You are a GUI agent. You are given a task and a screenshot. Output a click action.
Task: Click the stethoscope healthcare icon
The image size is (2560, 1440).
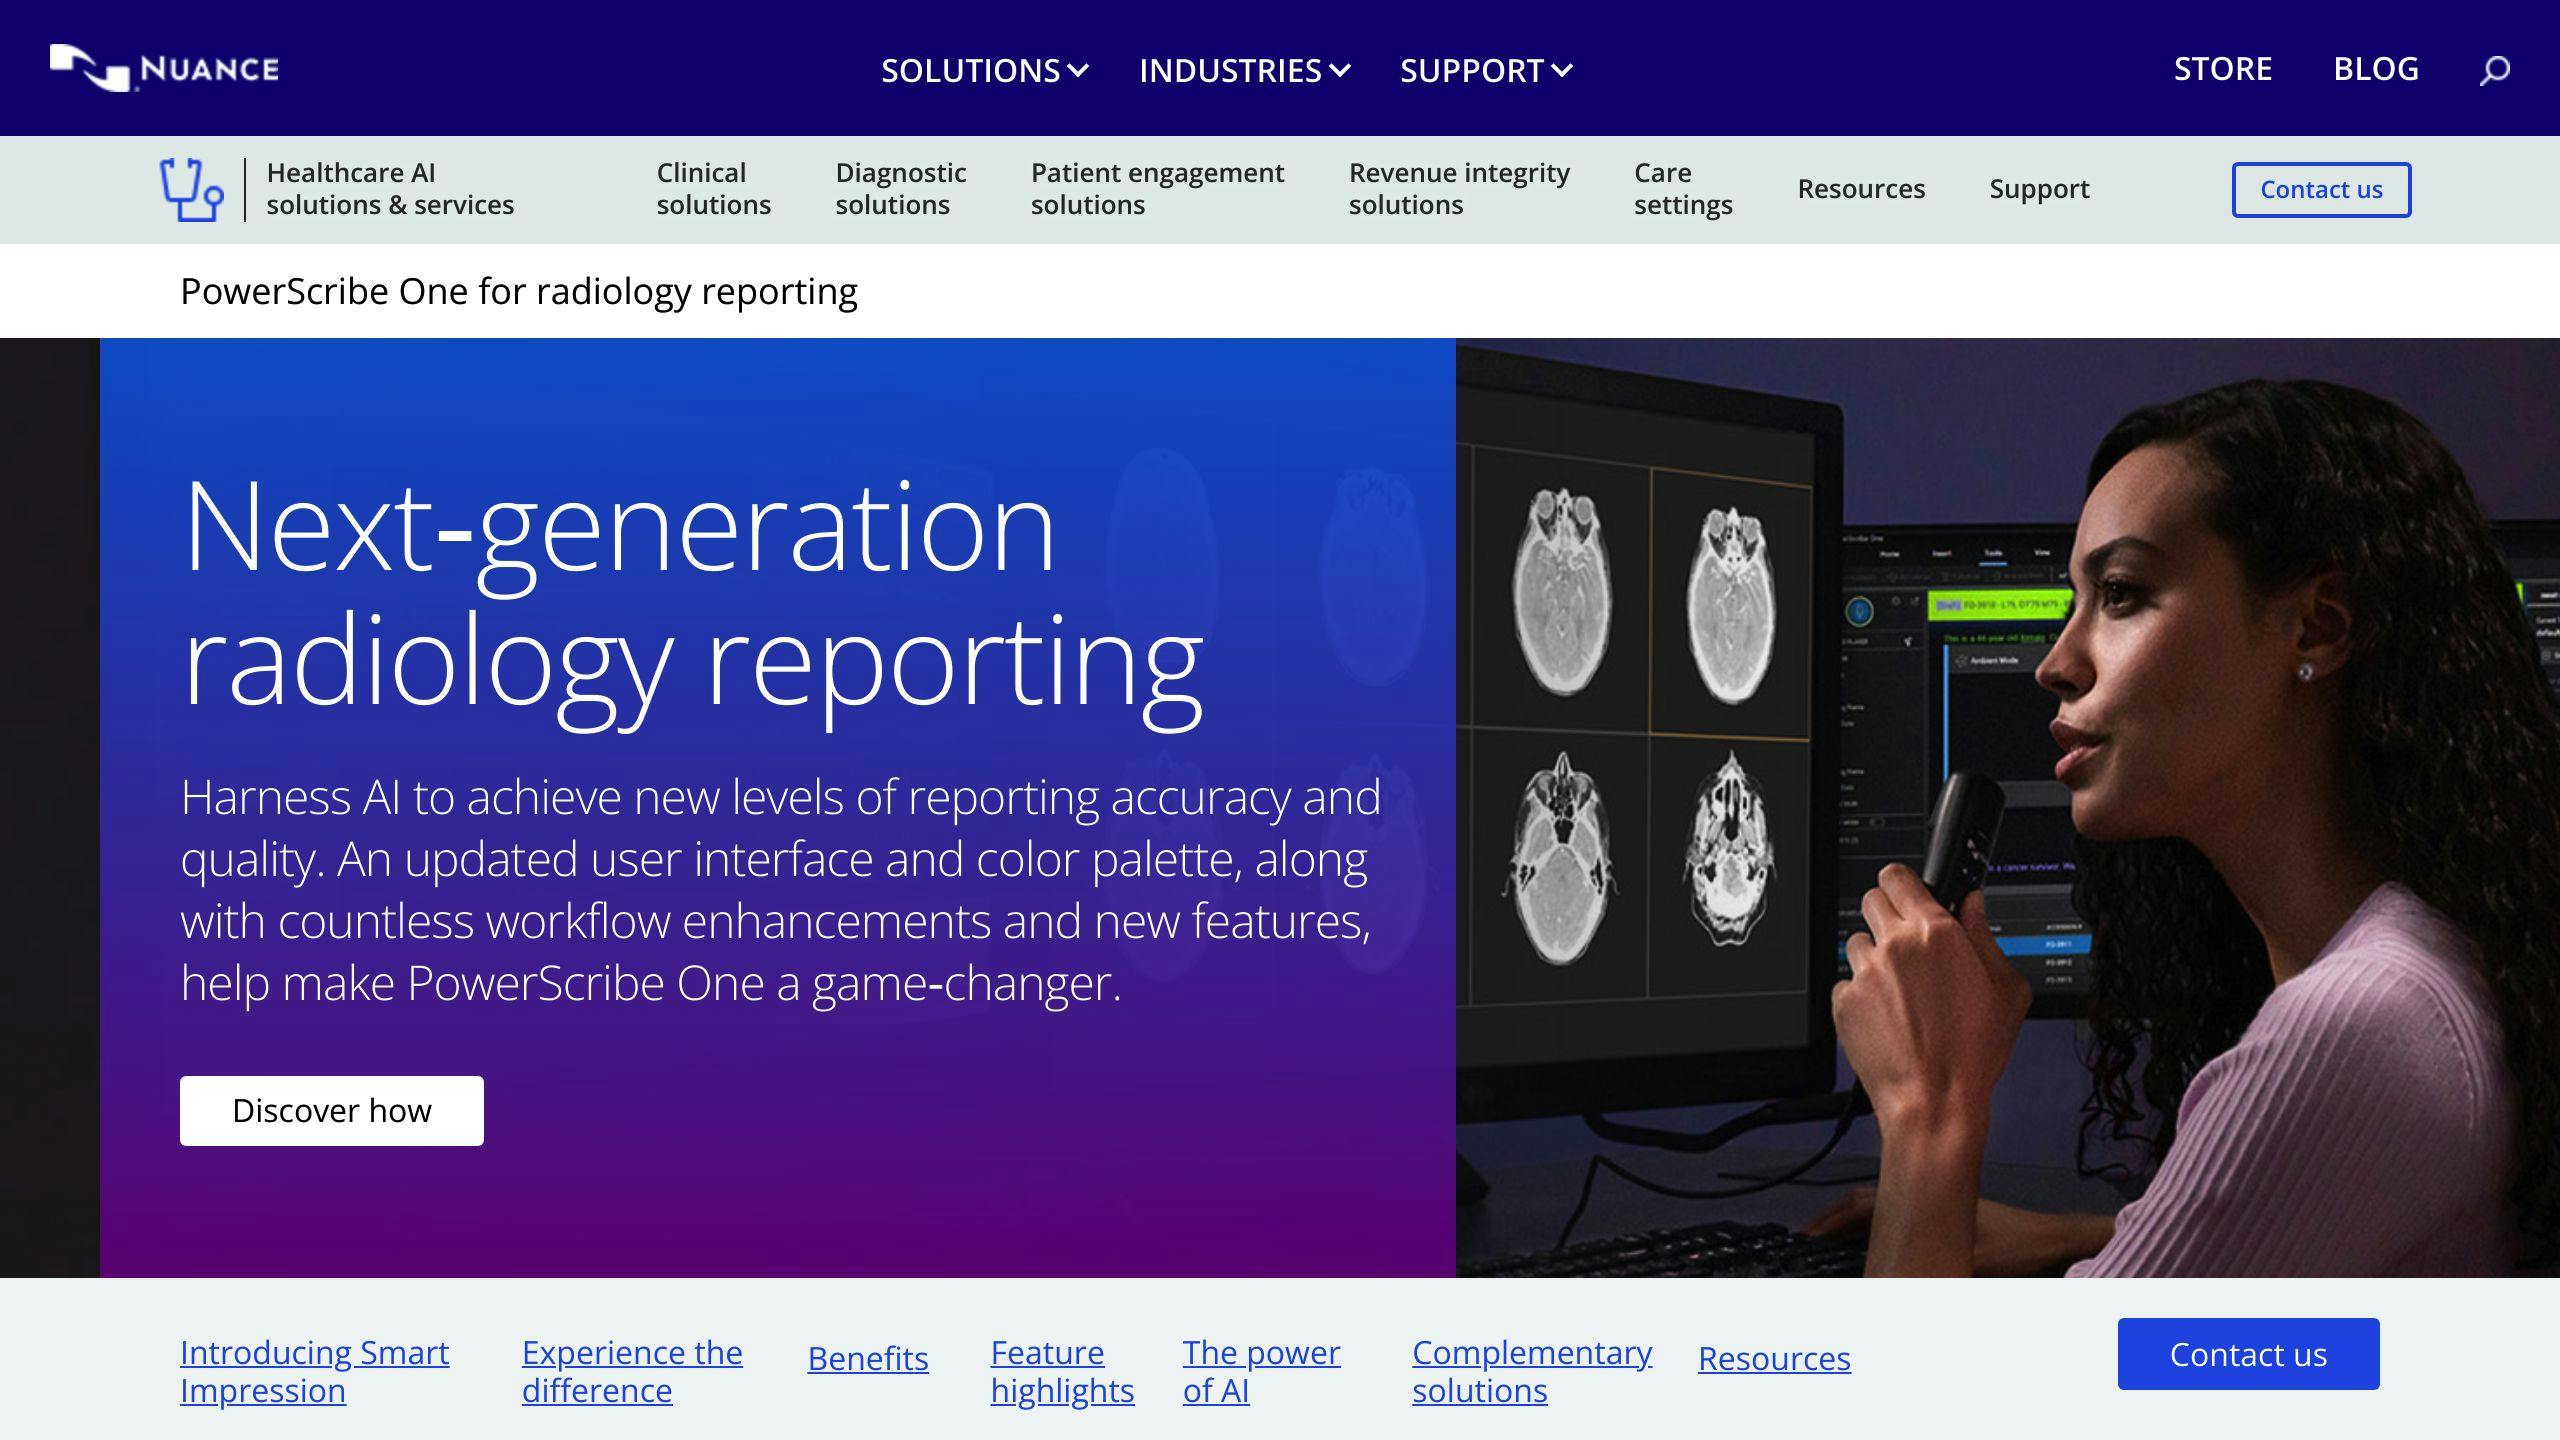[191, 189]
